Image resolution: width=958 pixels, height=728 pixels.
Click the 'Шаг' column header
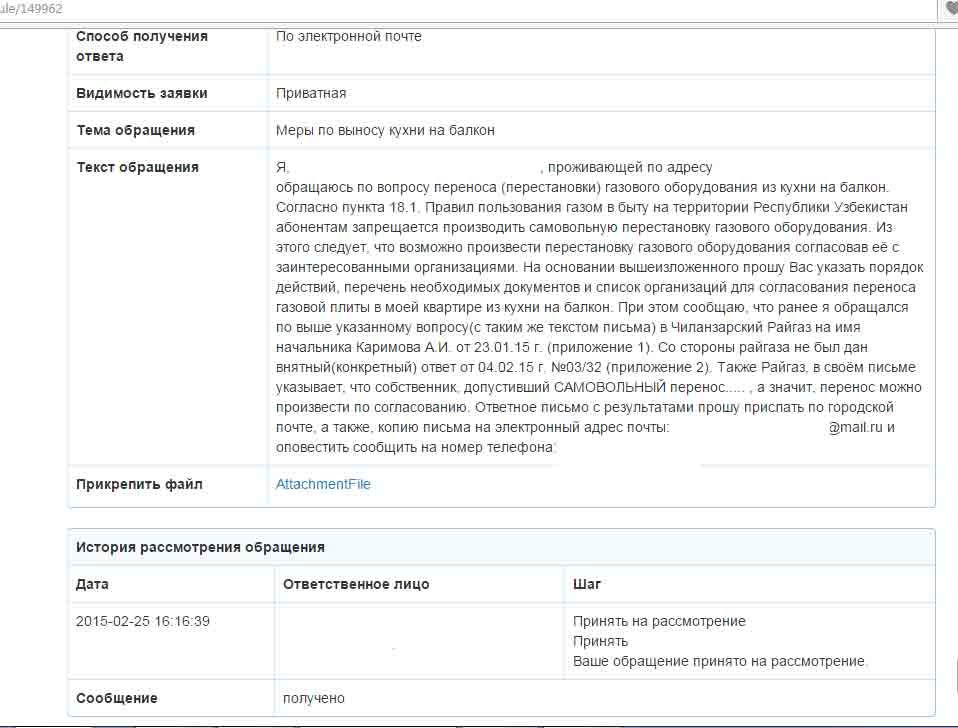point(587,584)
